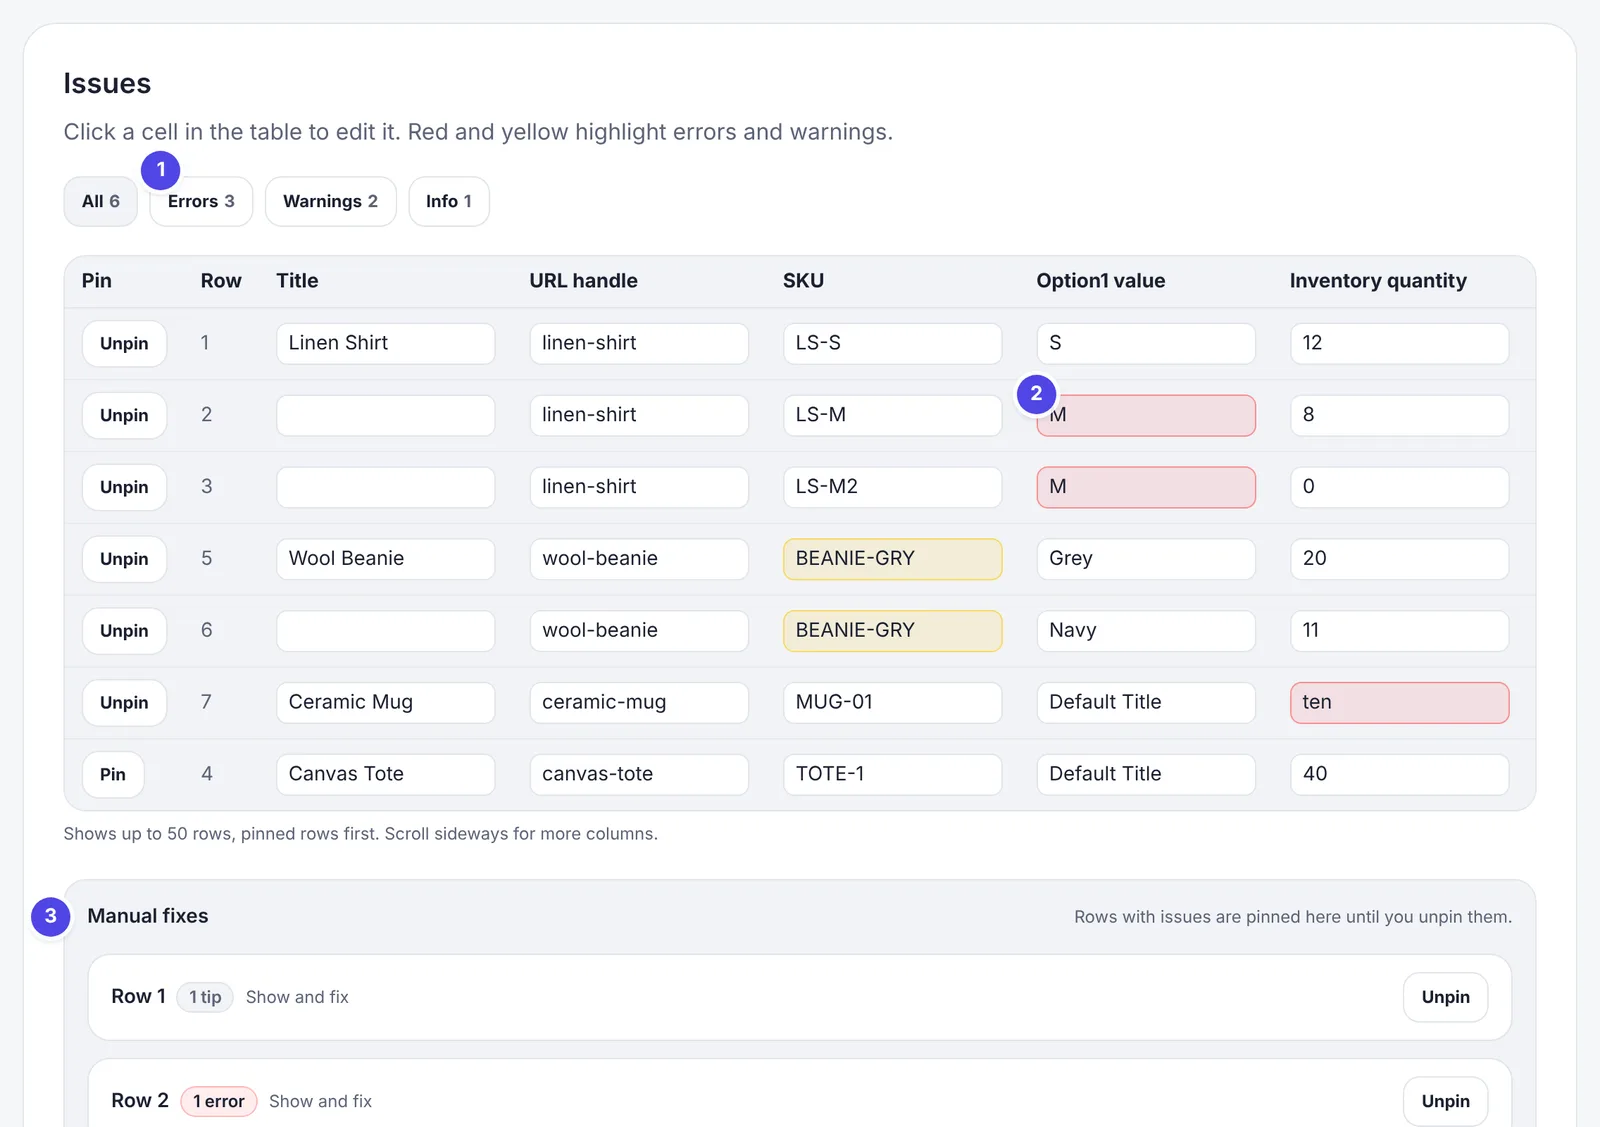This screenshot has height=1127, width=1600.
Task: Edit the Wool Beanie title field
Action: click(386, 559)
